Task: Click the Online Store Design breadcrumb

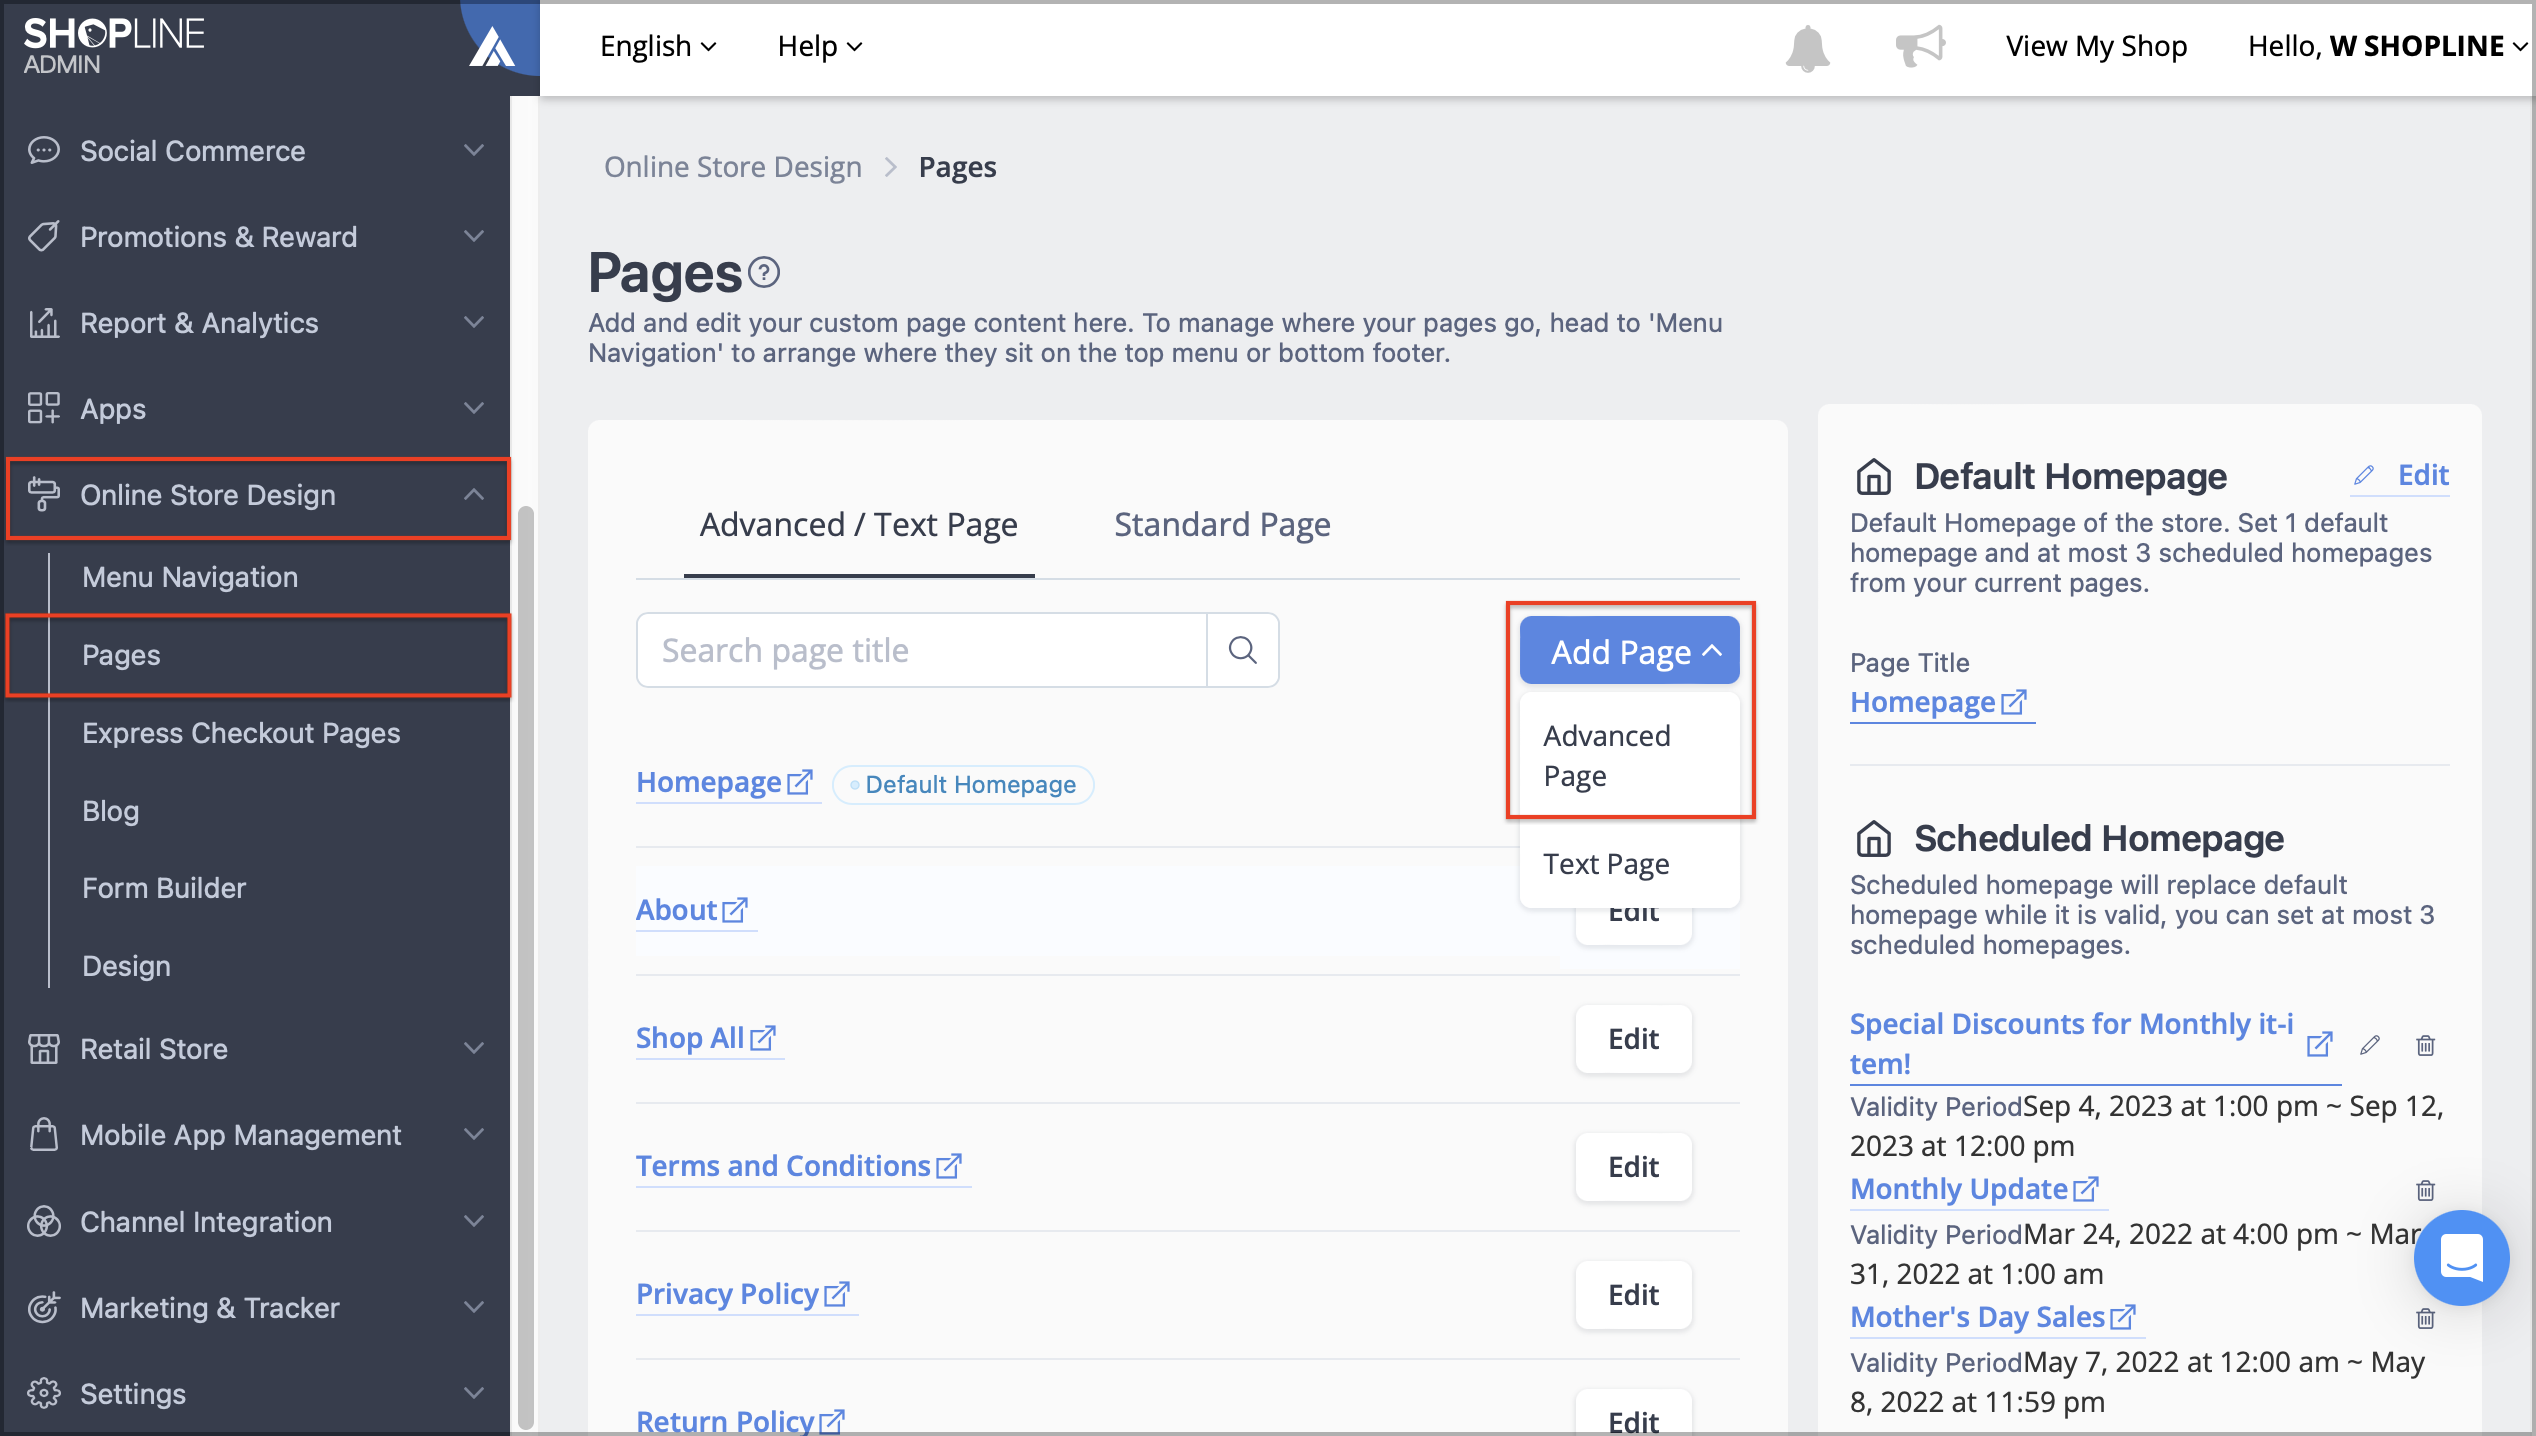Action: (x=732, y=167)
